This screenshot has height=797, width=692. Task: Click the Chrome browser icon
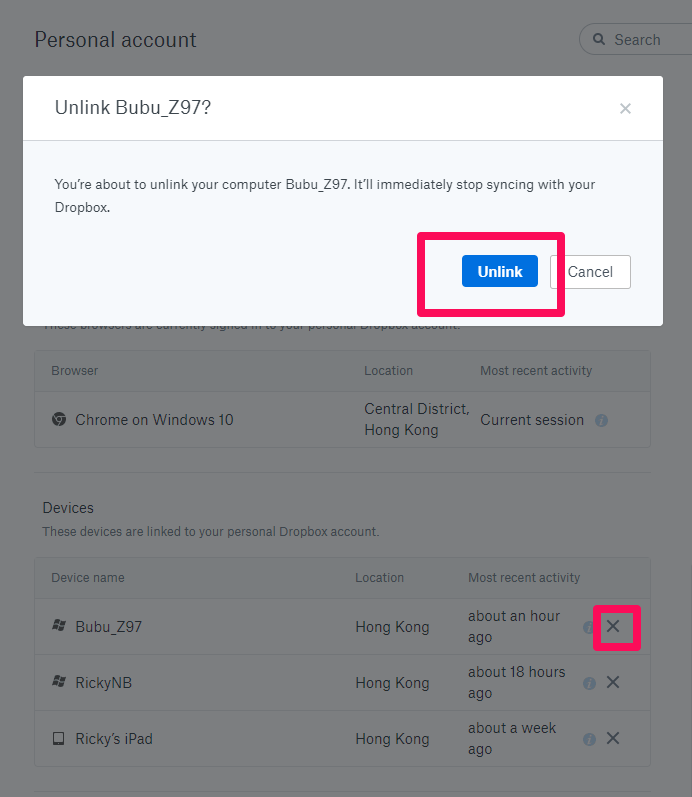[x=59, y=419]
